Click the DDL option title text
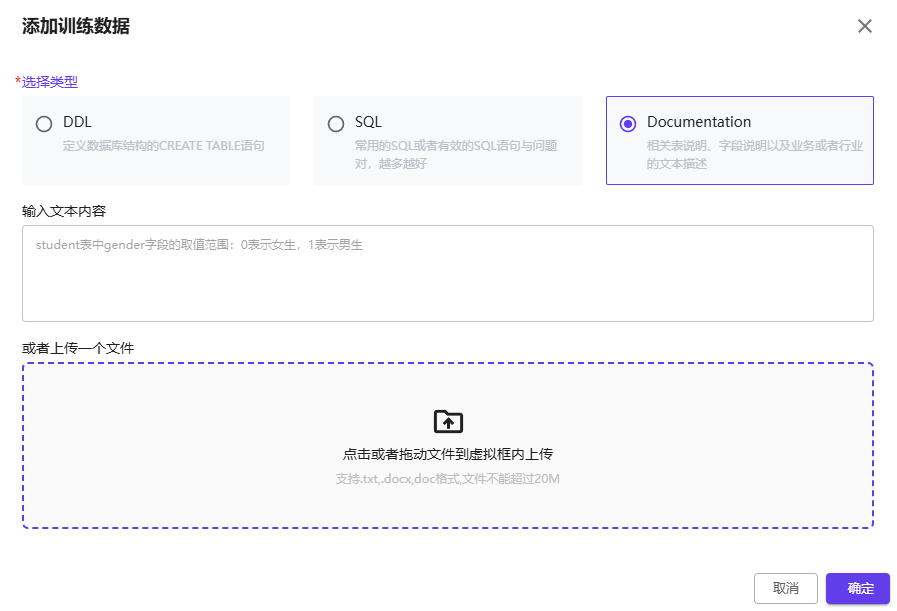 click(x=77, y=122)
